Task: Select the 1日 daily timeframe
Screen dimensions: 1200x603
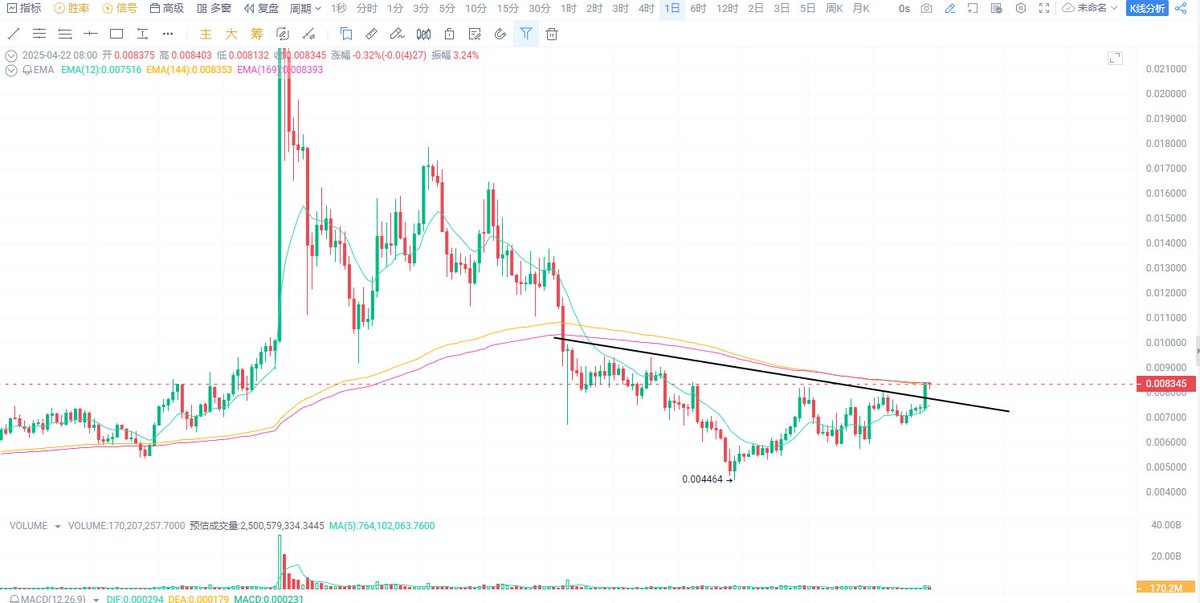Action: pyautogui.click(x=673, y=8)
